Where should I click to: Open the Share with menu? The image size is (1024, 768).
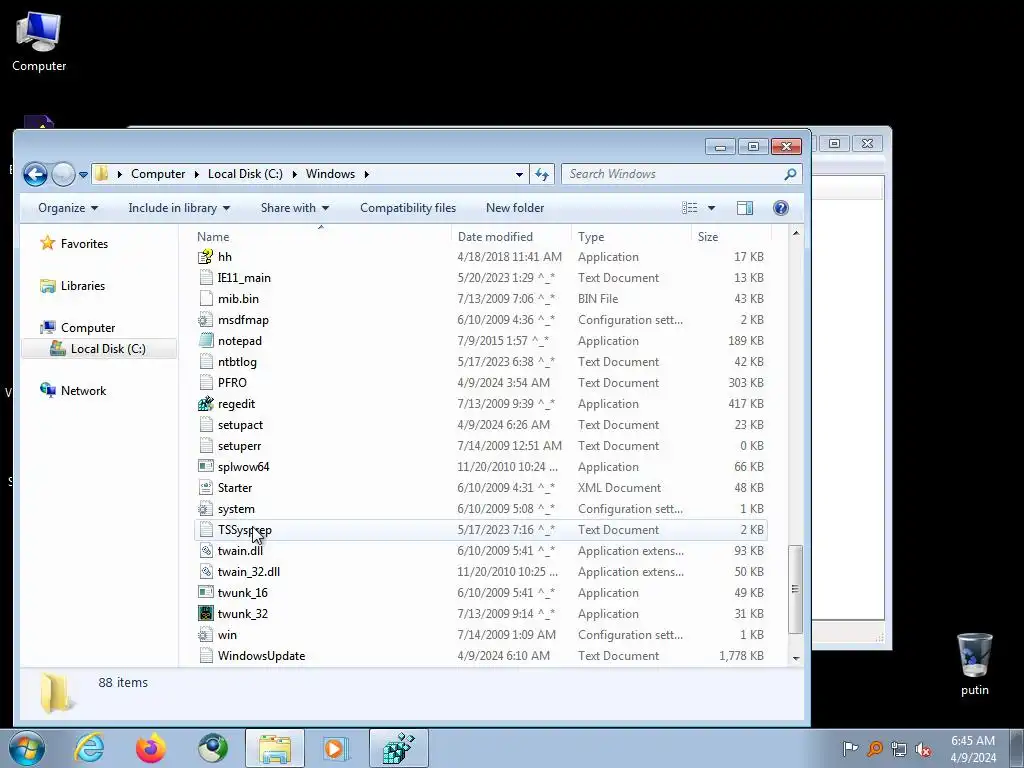295,208
